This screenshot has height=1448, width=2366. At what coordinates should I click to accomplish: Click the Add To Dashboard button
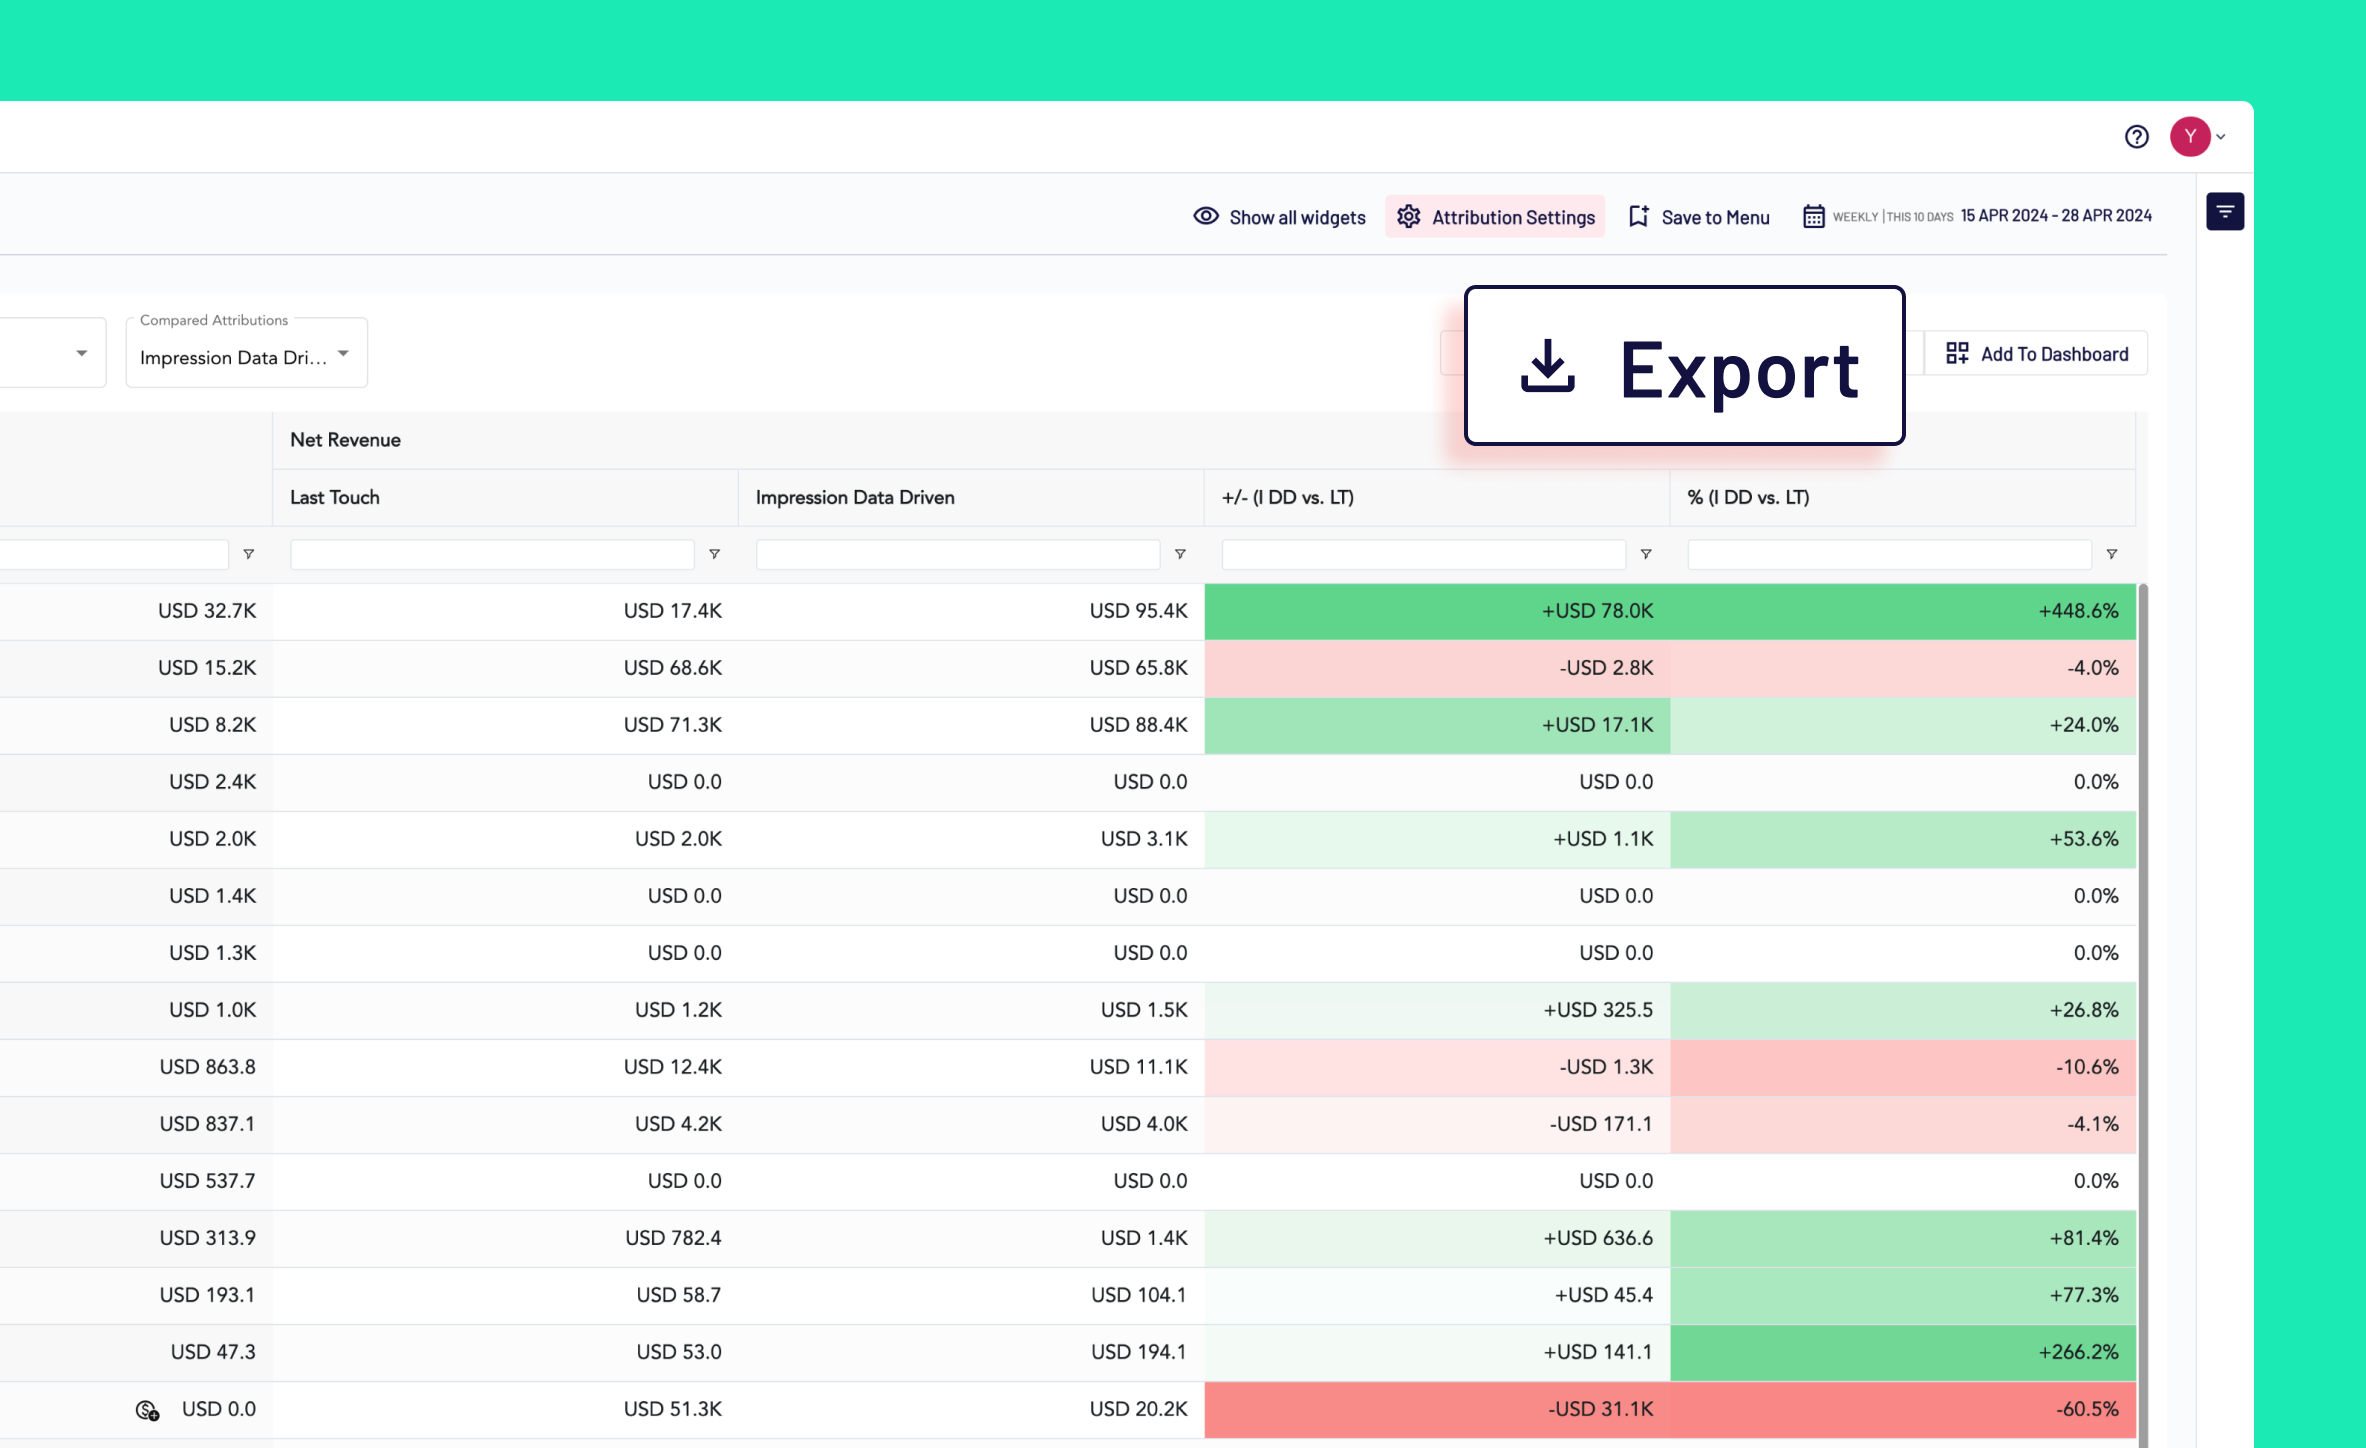(x=2036, y=354)
